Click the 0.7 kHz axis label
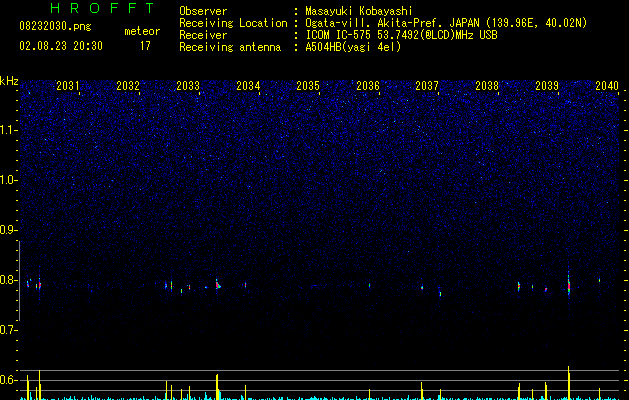This screenshot has width=629, height=400. click(x=8, y=330)
